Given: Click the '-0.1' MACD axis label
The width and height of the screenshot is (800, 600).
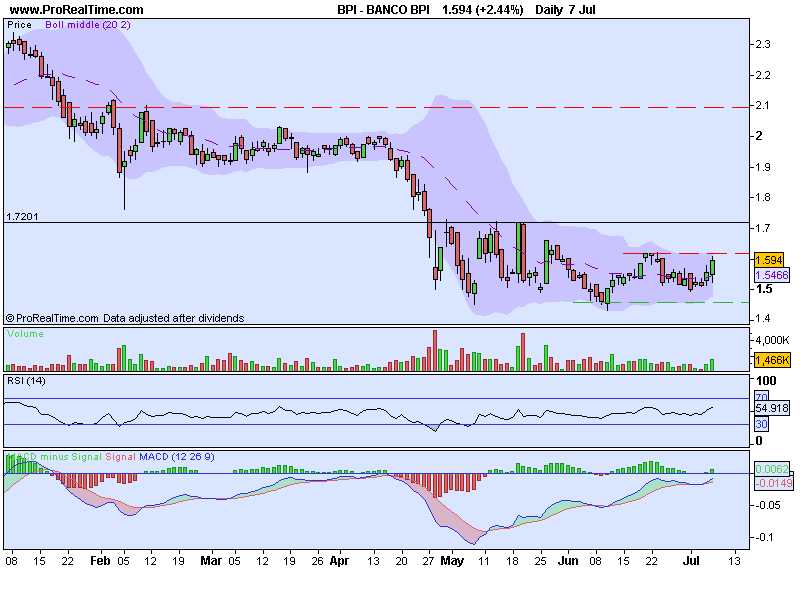Looking at the screenshot, I should coord(764,537).
